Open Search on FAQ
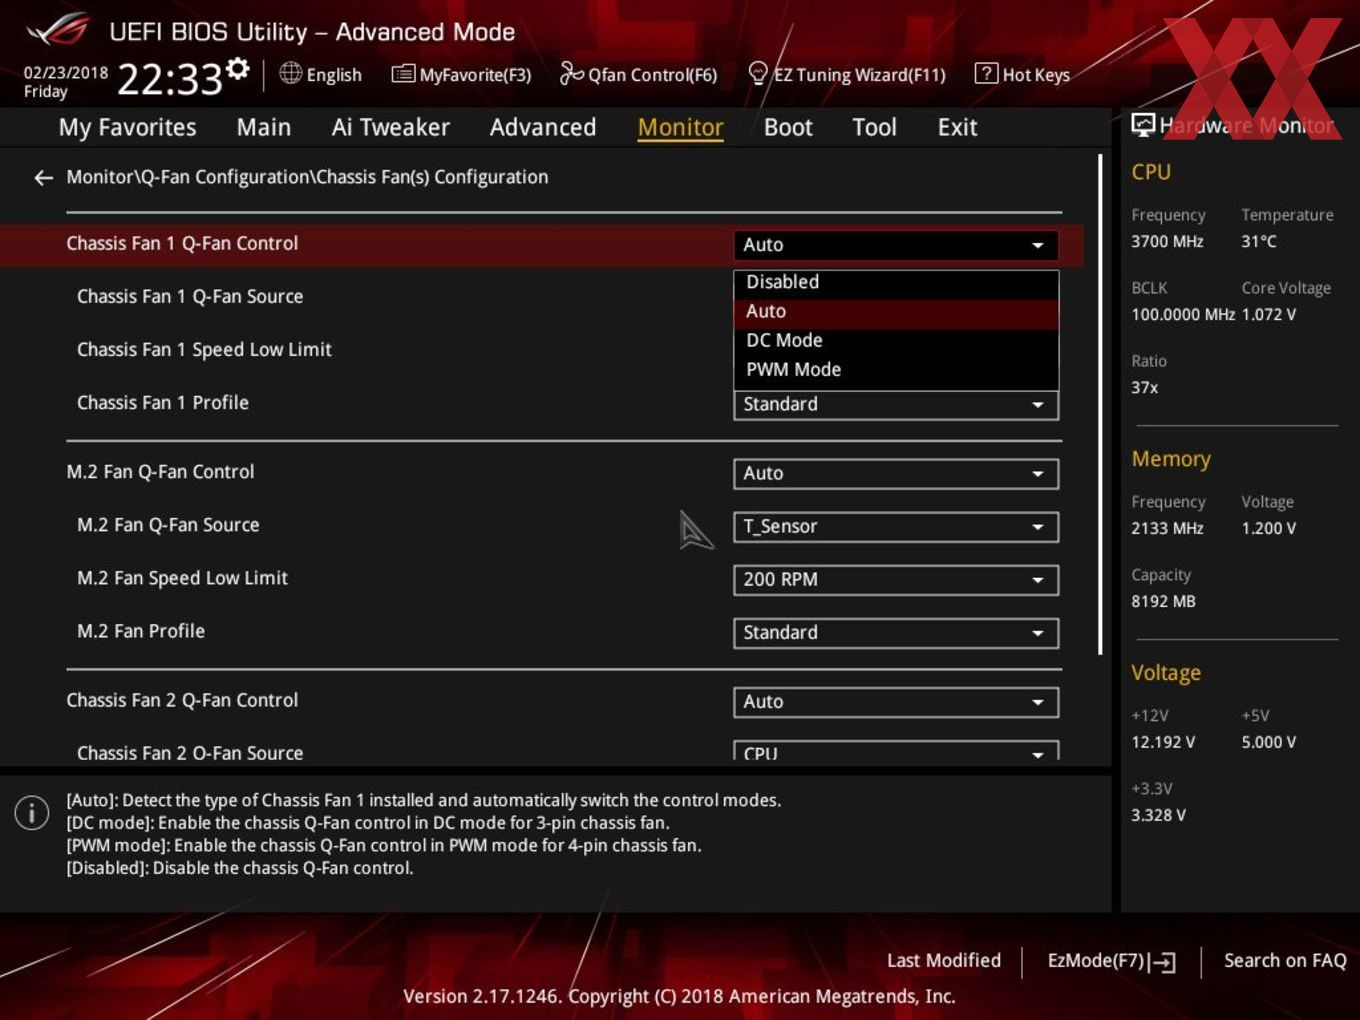This screenshot has width=1360, height=1020. [1285, 961]
